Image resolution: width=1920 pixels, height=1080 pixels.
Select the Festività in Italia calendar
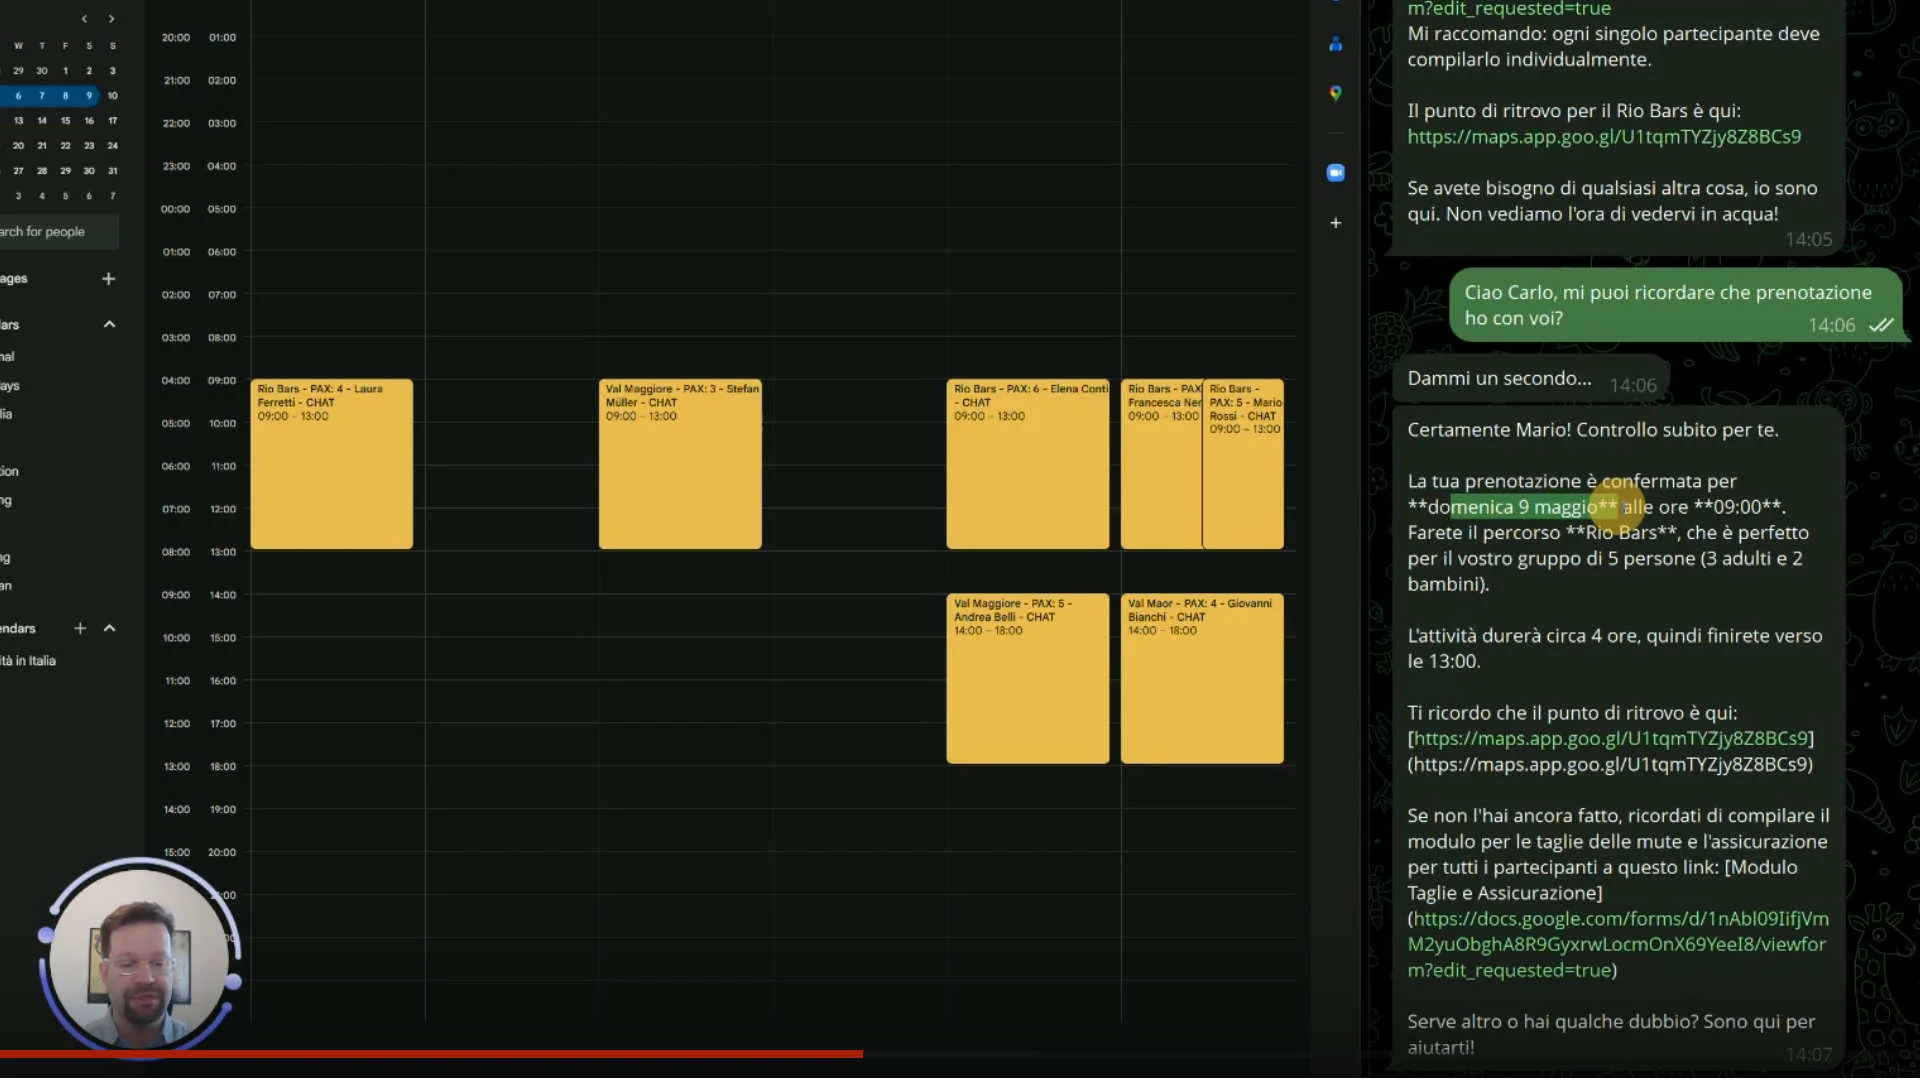[x=30, y=661]
